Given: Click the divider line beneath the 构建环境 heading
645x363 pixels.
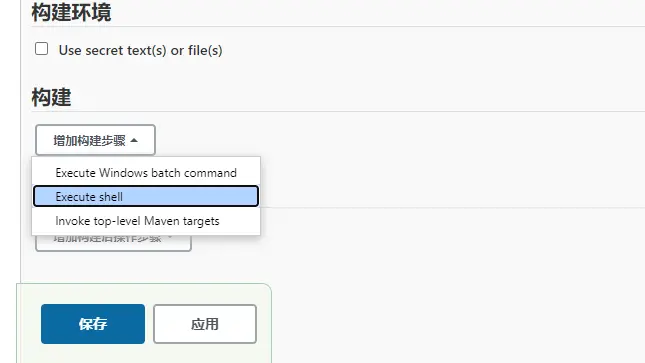Looking at the screenshot, I should pos(338,27).
